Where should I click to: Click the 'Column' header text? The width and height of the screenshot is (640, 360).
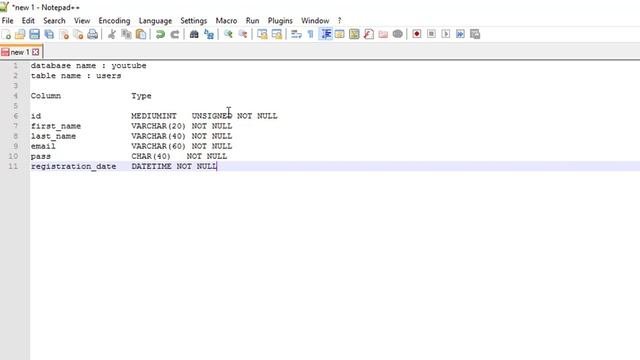(x=46, y=96)
